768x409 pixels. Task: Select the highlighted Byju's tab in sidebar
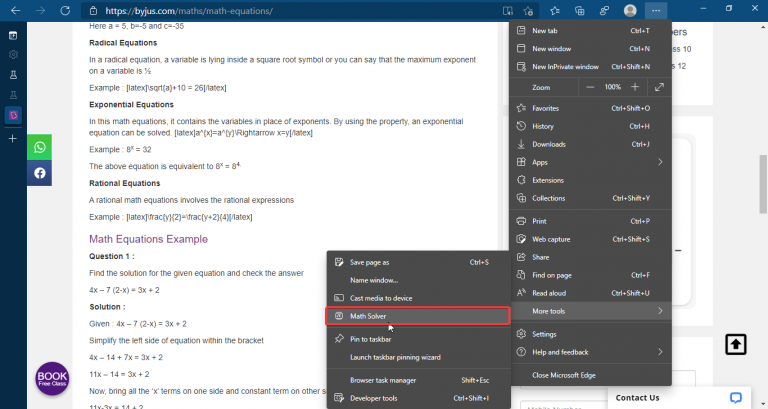pyautogui.click(x=13, y=115)
